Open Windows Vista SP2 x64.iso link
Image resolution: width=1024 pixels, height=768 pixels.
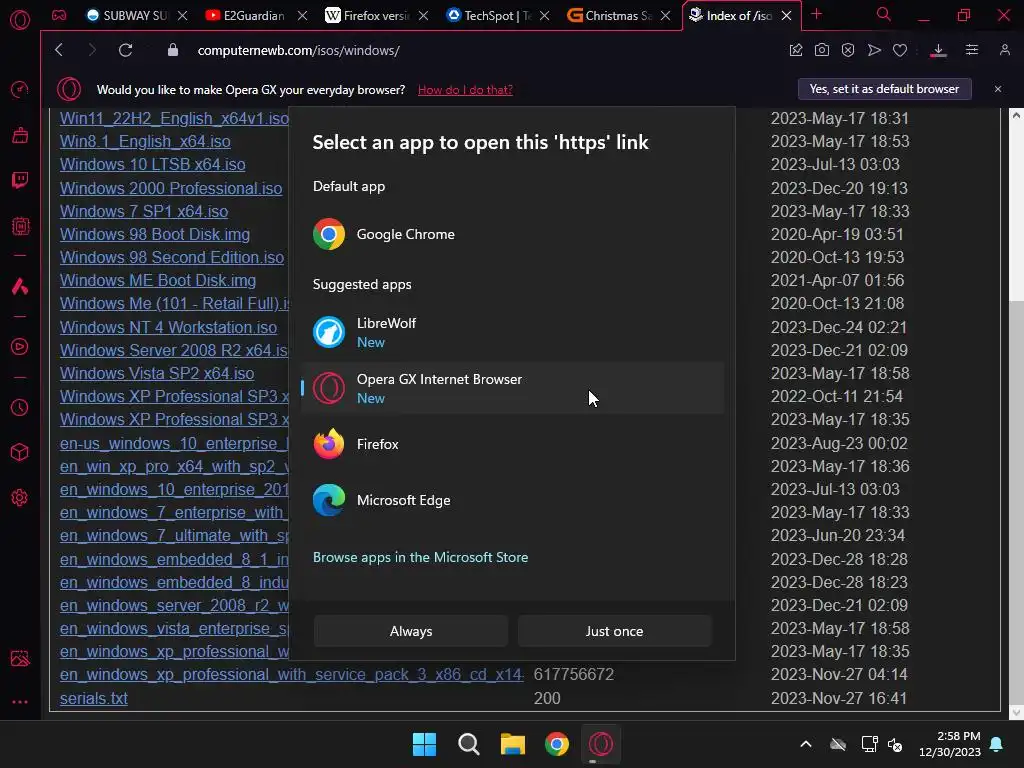[x=157, y=374]
